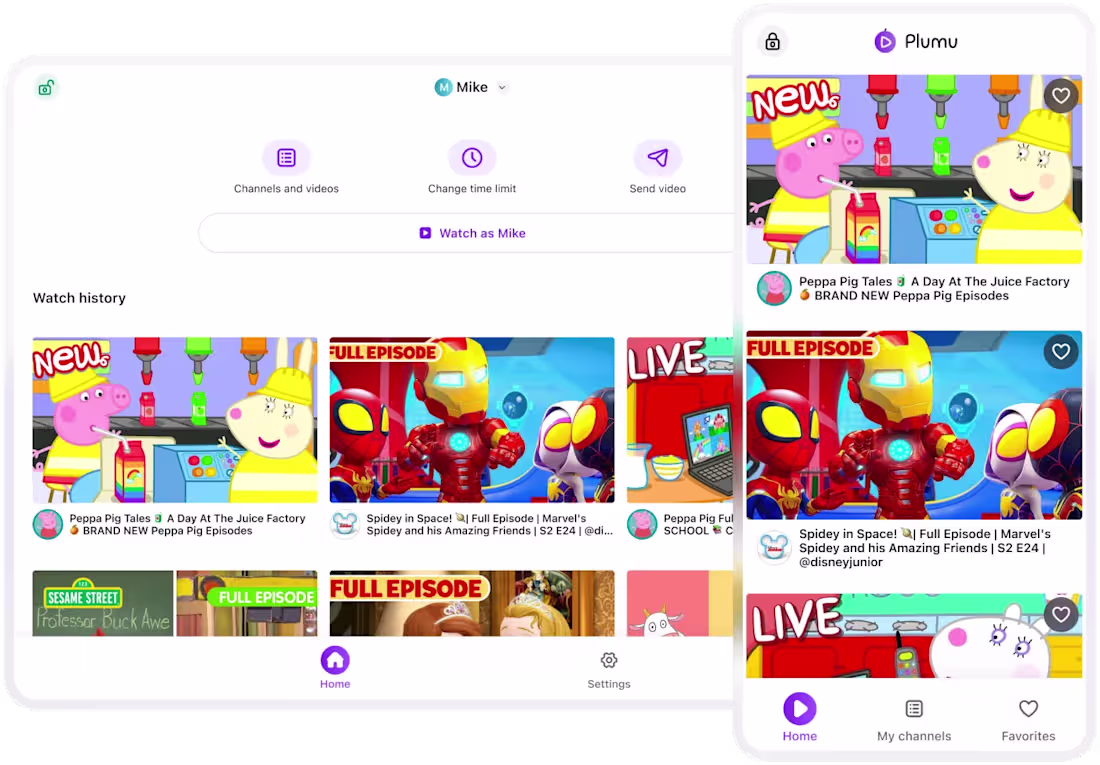Open Peppa Pig Juice Factory thumbnail in Watch history
1100x765 pixels.
[x=175, y=420]
